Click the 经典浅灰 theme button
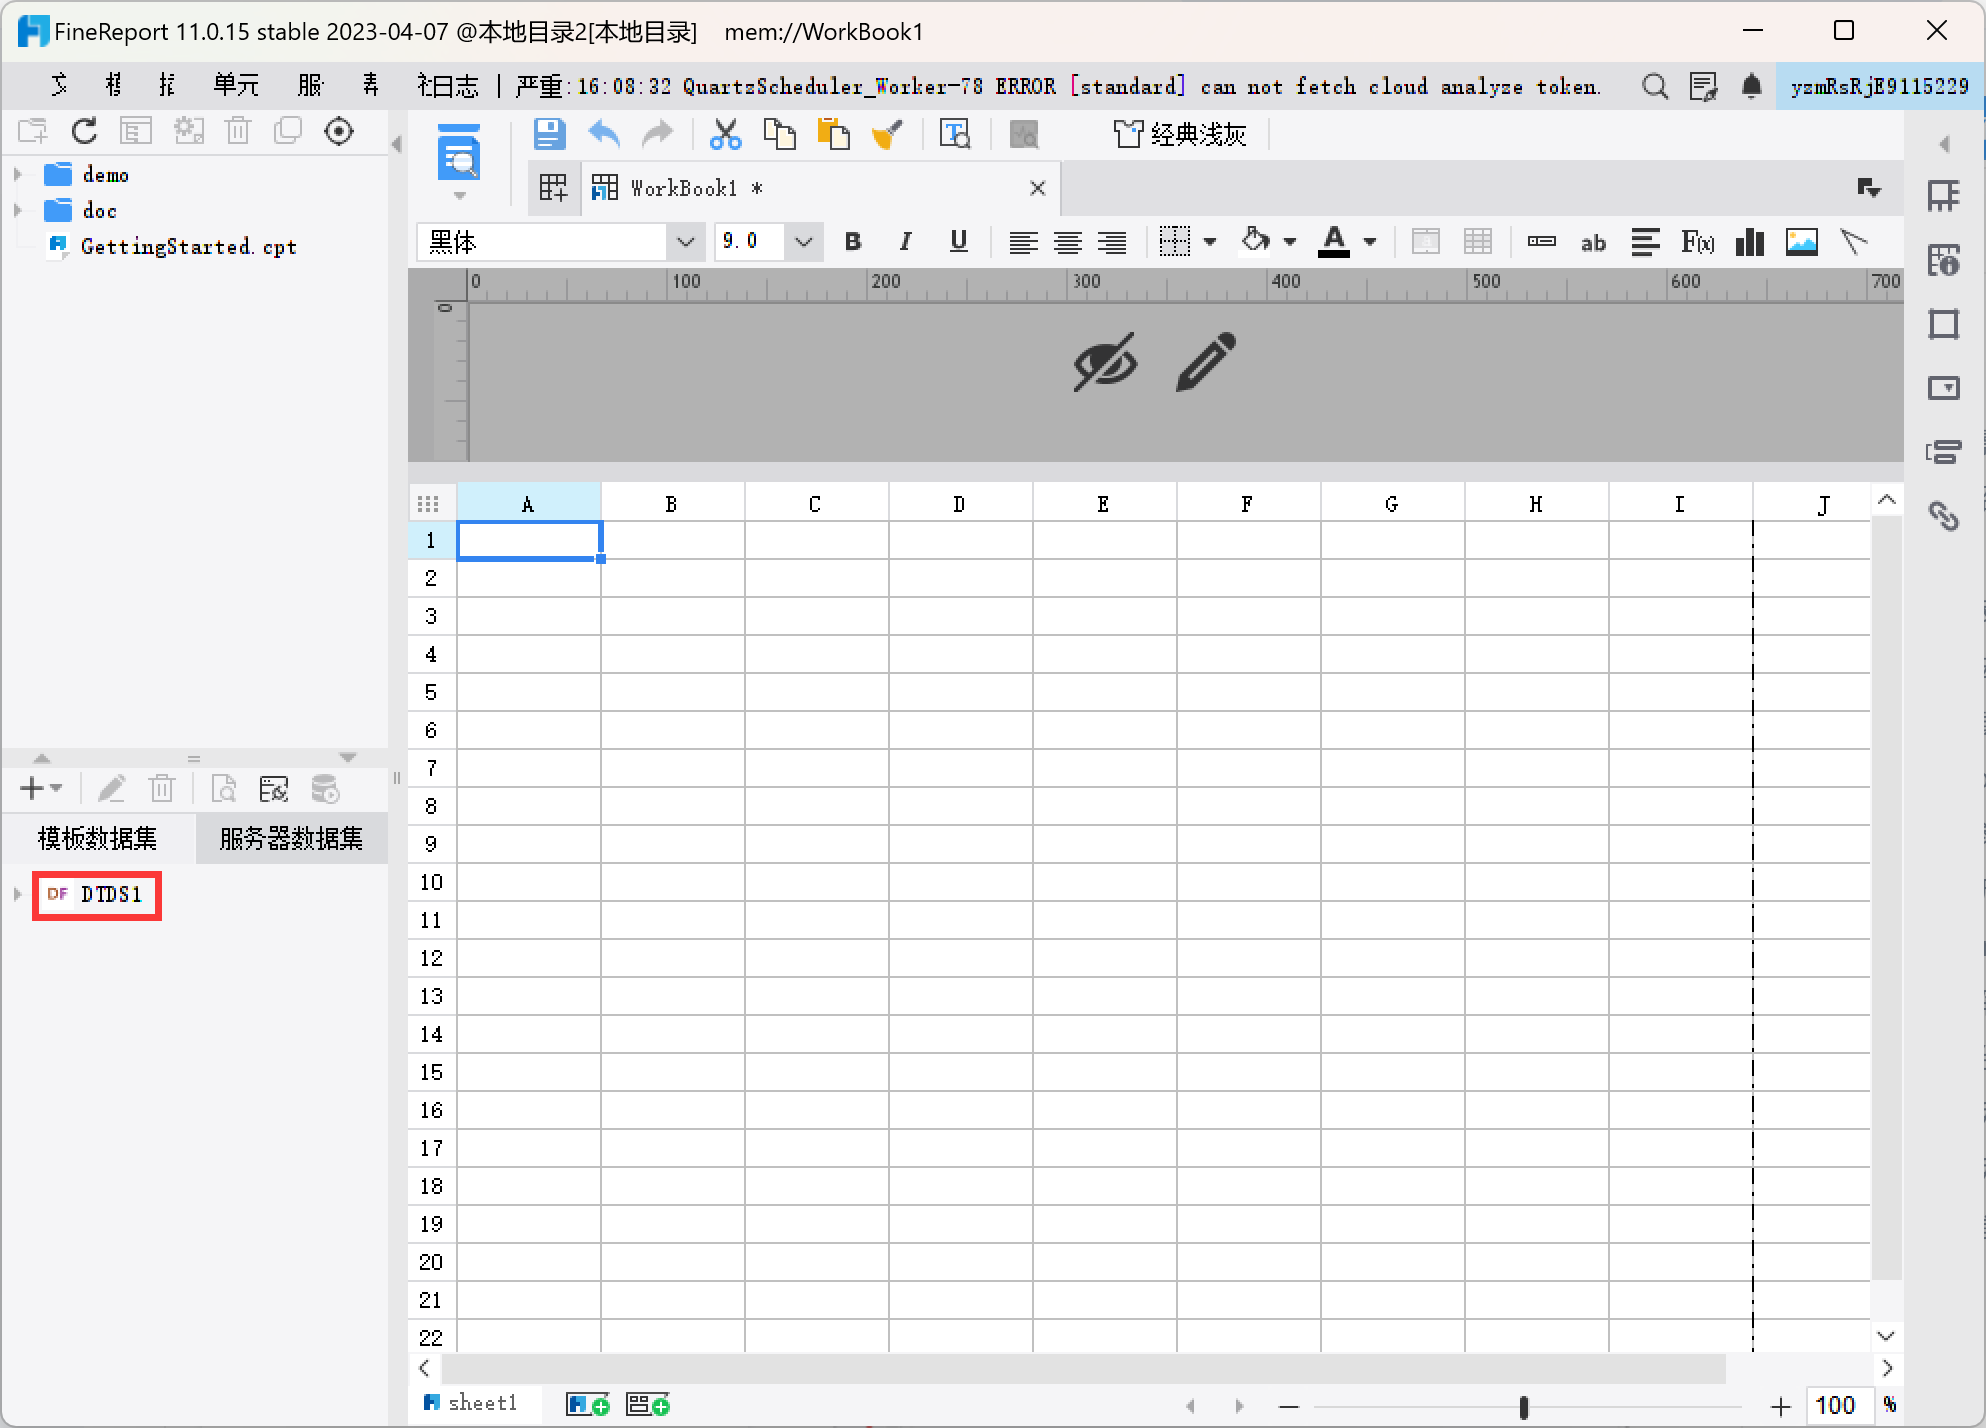The height and width of the screenshot is (1428, 1986). [1180, 134]
